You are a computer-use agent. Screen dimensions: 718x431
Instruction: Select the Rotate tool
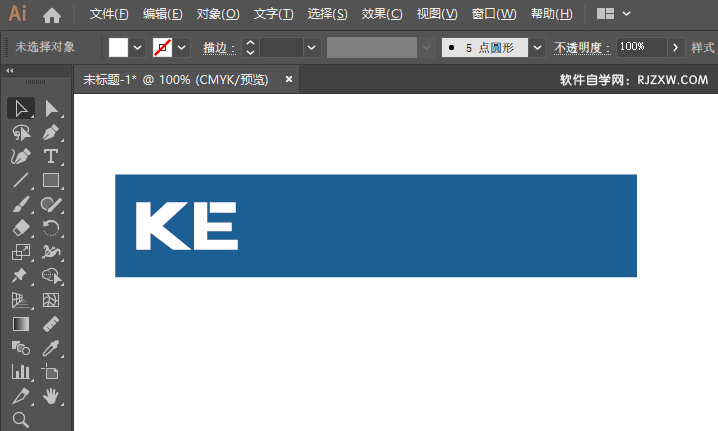(x=51, y=228)
